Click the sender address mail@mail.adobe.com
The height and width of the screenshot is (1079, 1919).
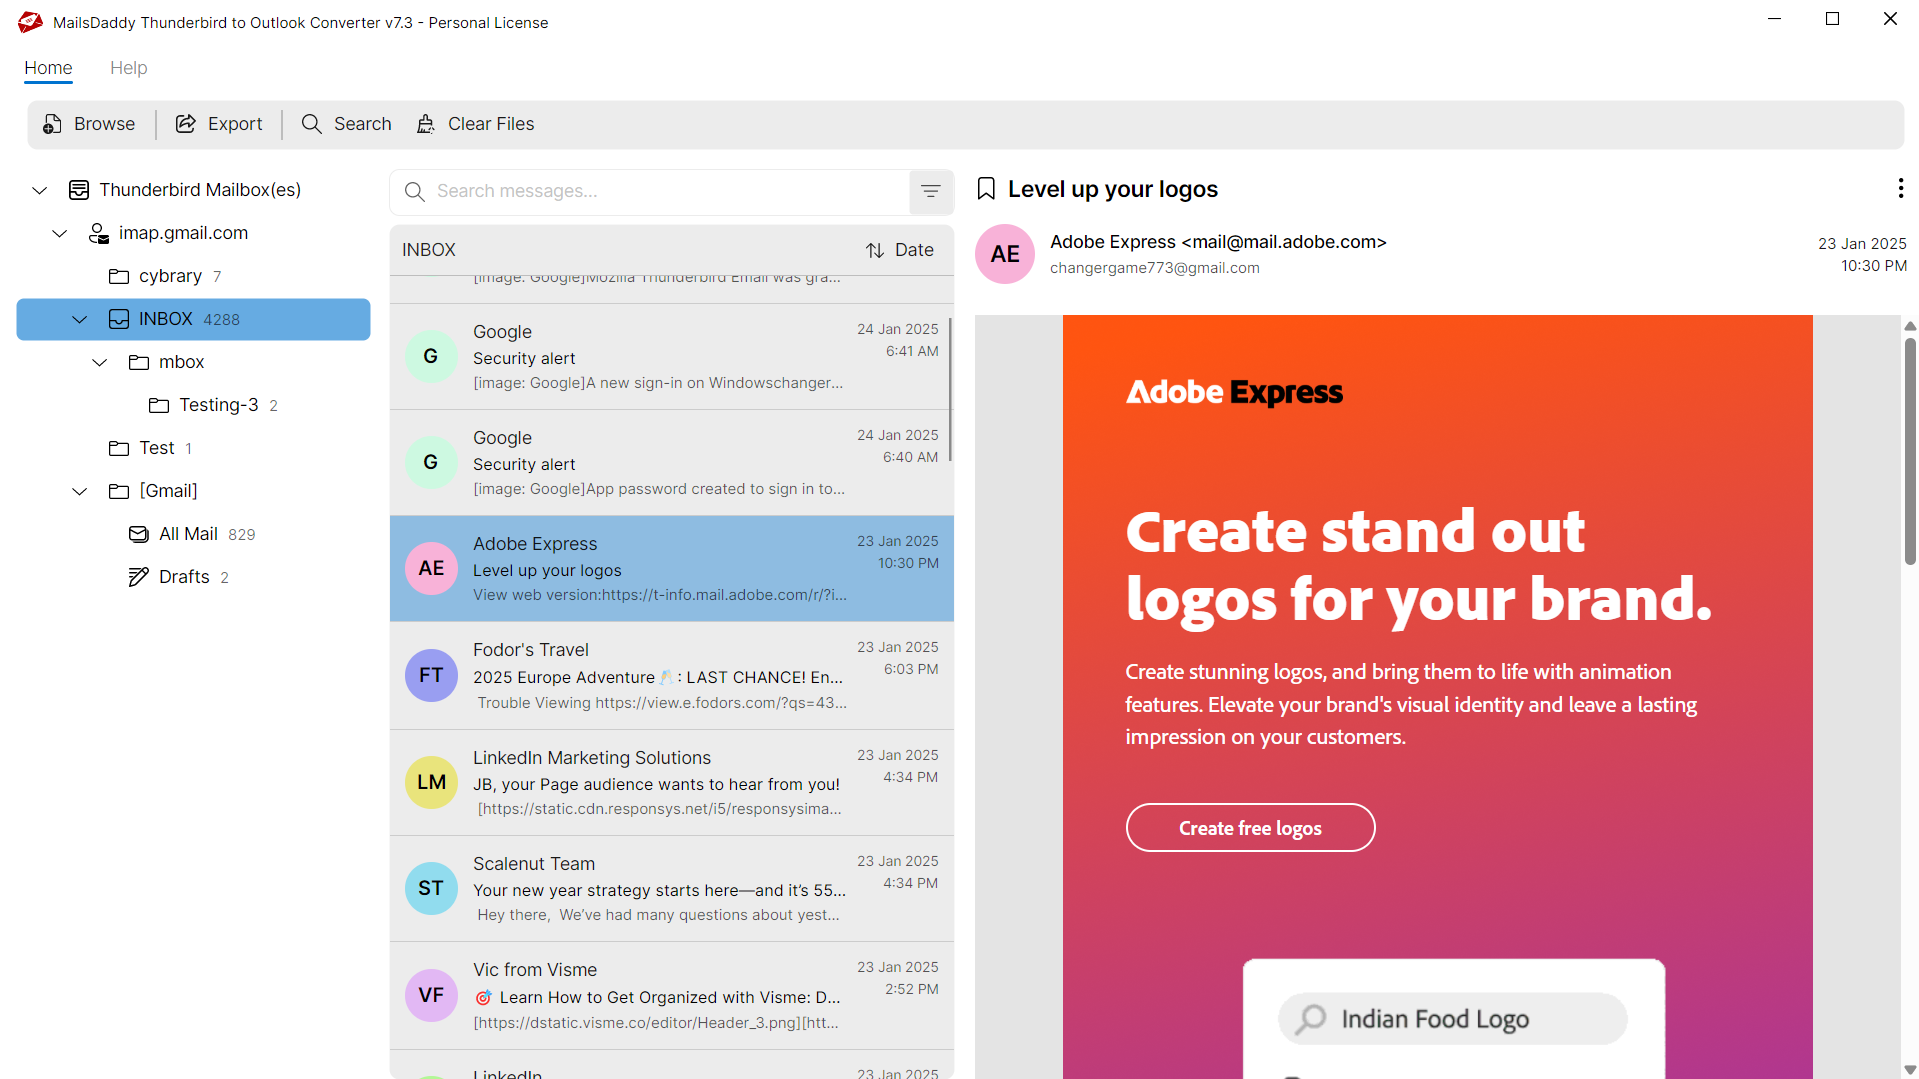pos(1284,242)
